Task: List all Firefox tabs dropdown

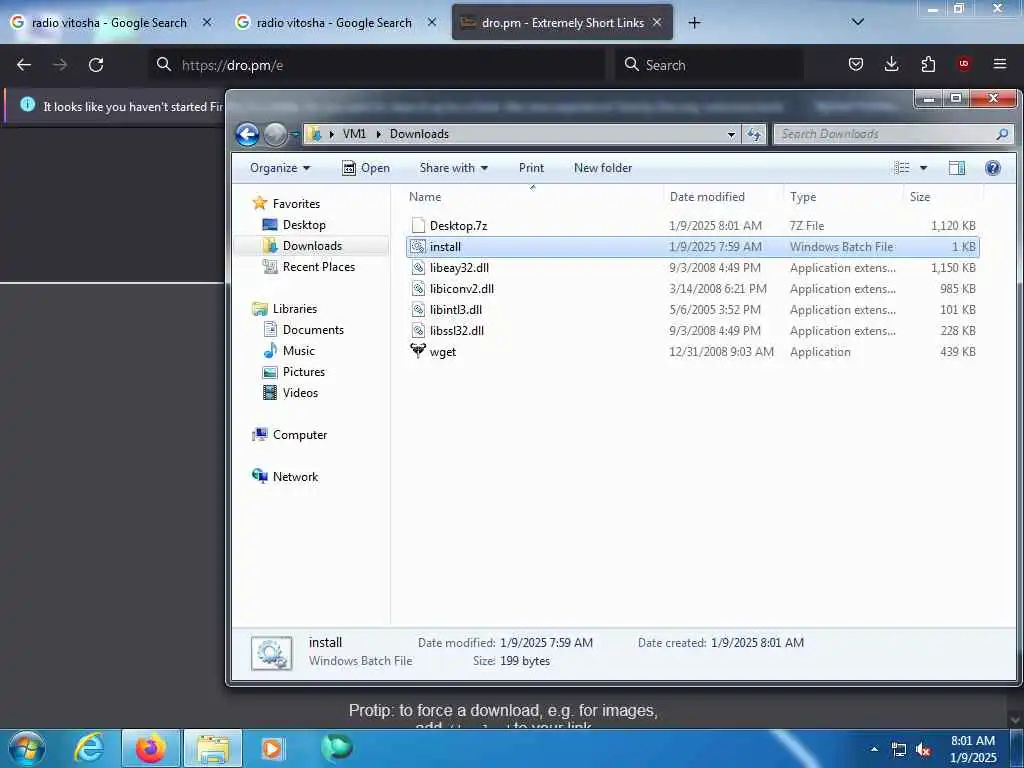Action: tap(857, 22)
